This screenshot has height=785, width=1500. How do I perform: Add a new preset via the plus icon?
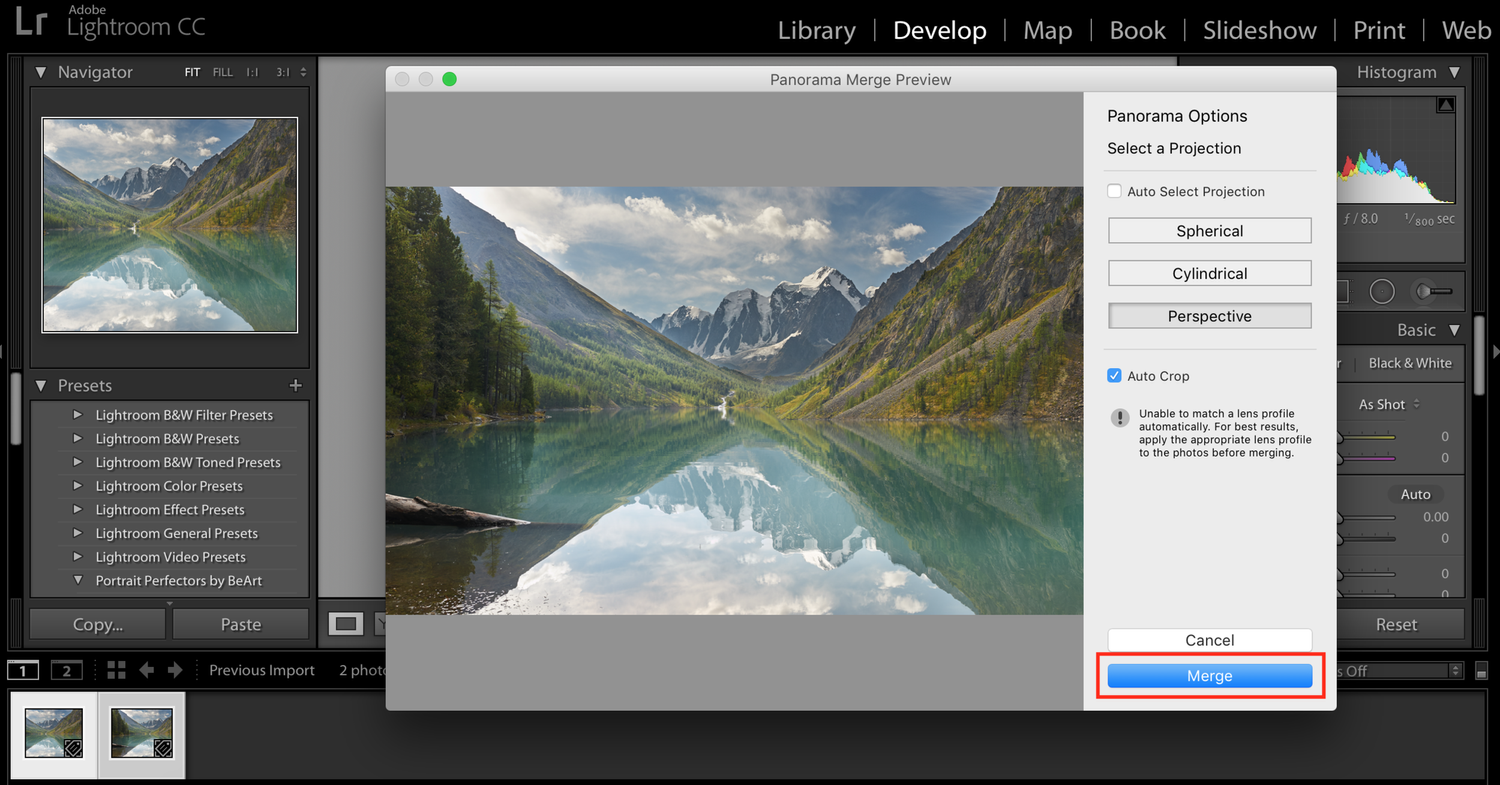pos(295,385)
